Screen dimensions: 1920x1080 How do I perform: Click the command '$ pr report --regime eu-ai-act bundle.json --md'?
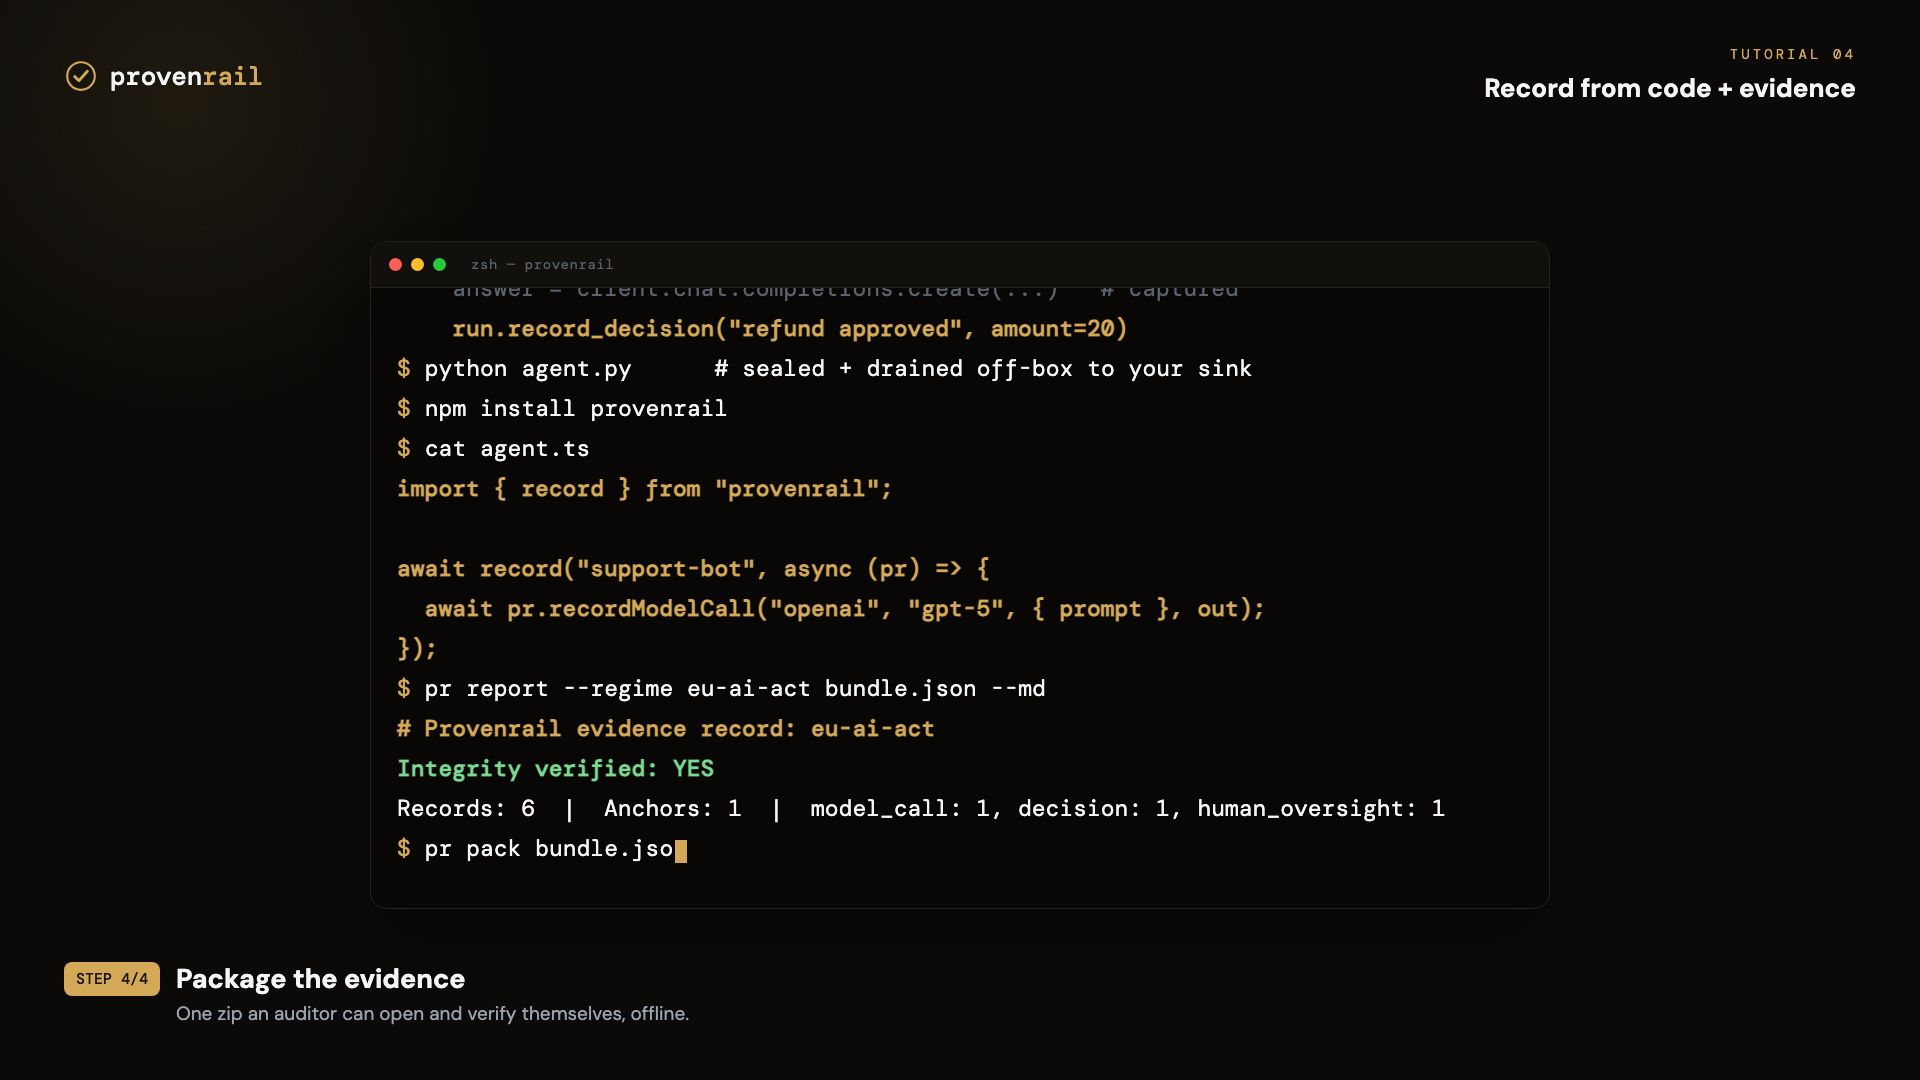721,689
